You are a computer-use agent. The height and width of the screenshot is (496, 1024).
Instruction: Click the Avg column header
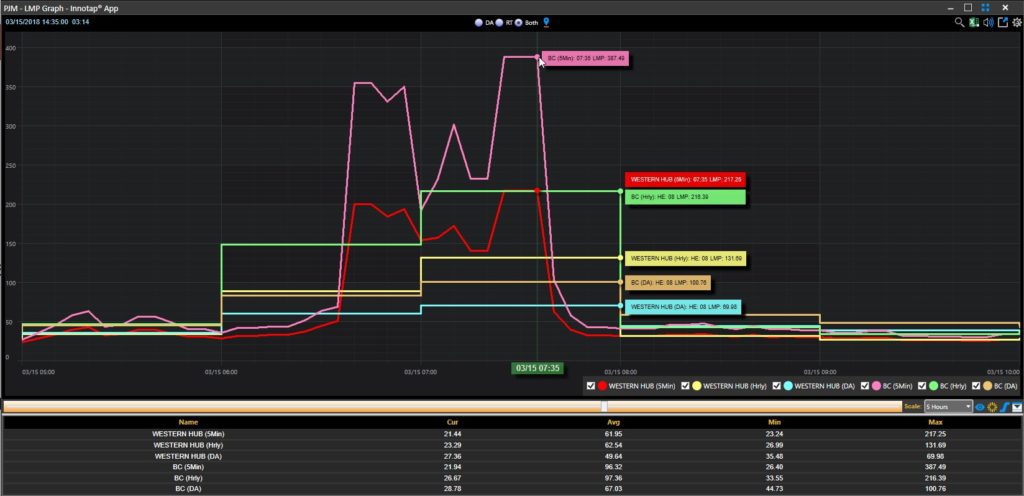[613, 422]
